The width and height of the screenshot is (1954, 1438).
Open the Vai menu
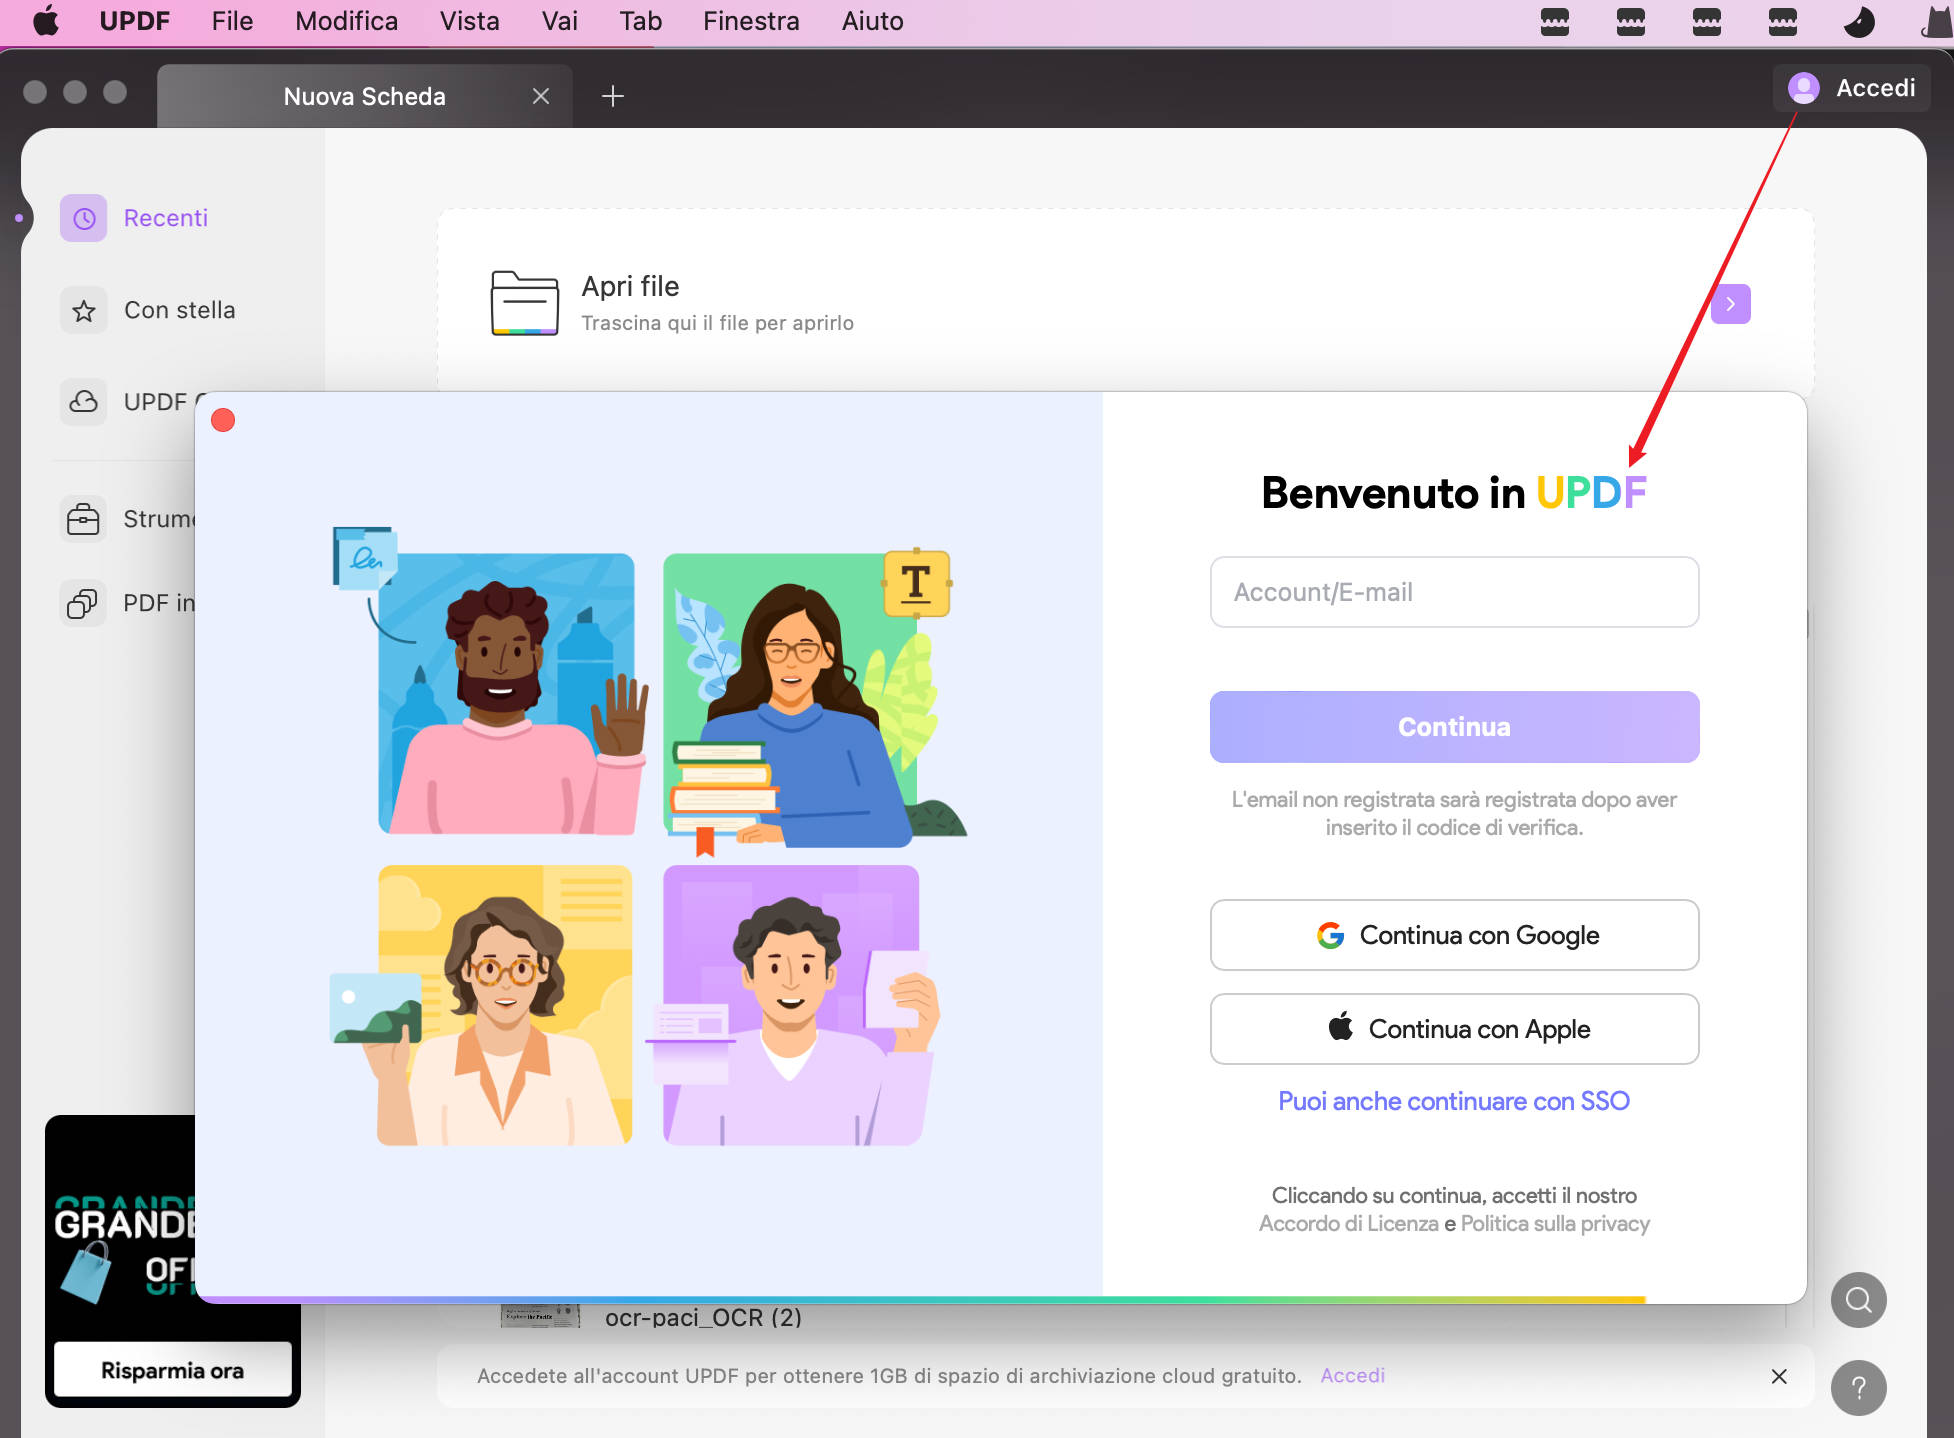point(560,21)
